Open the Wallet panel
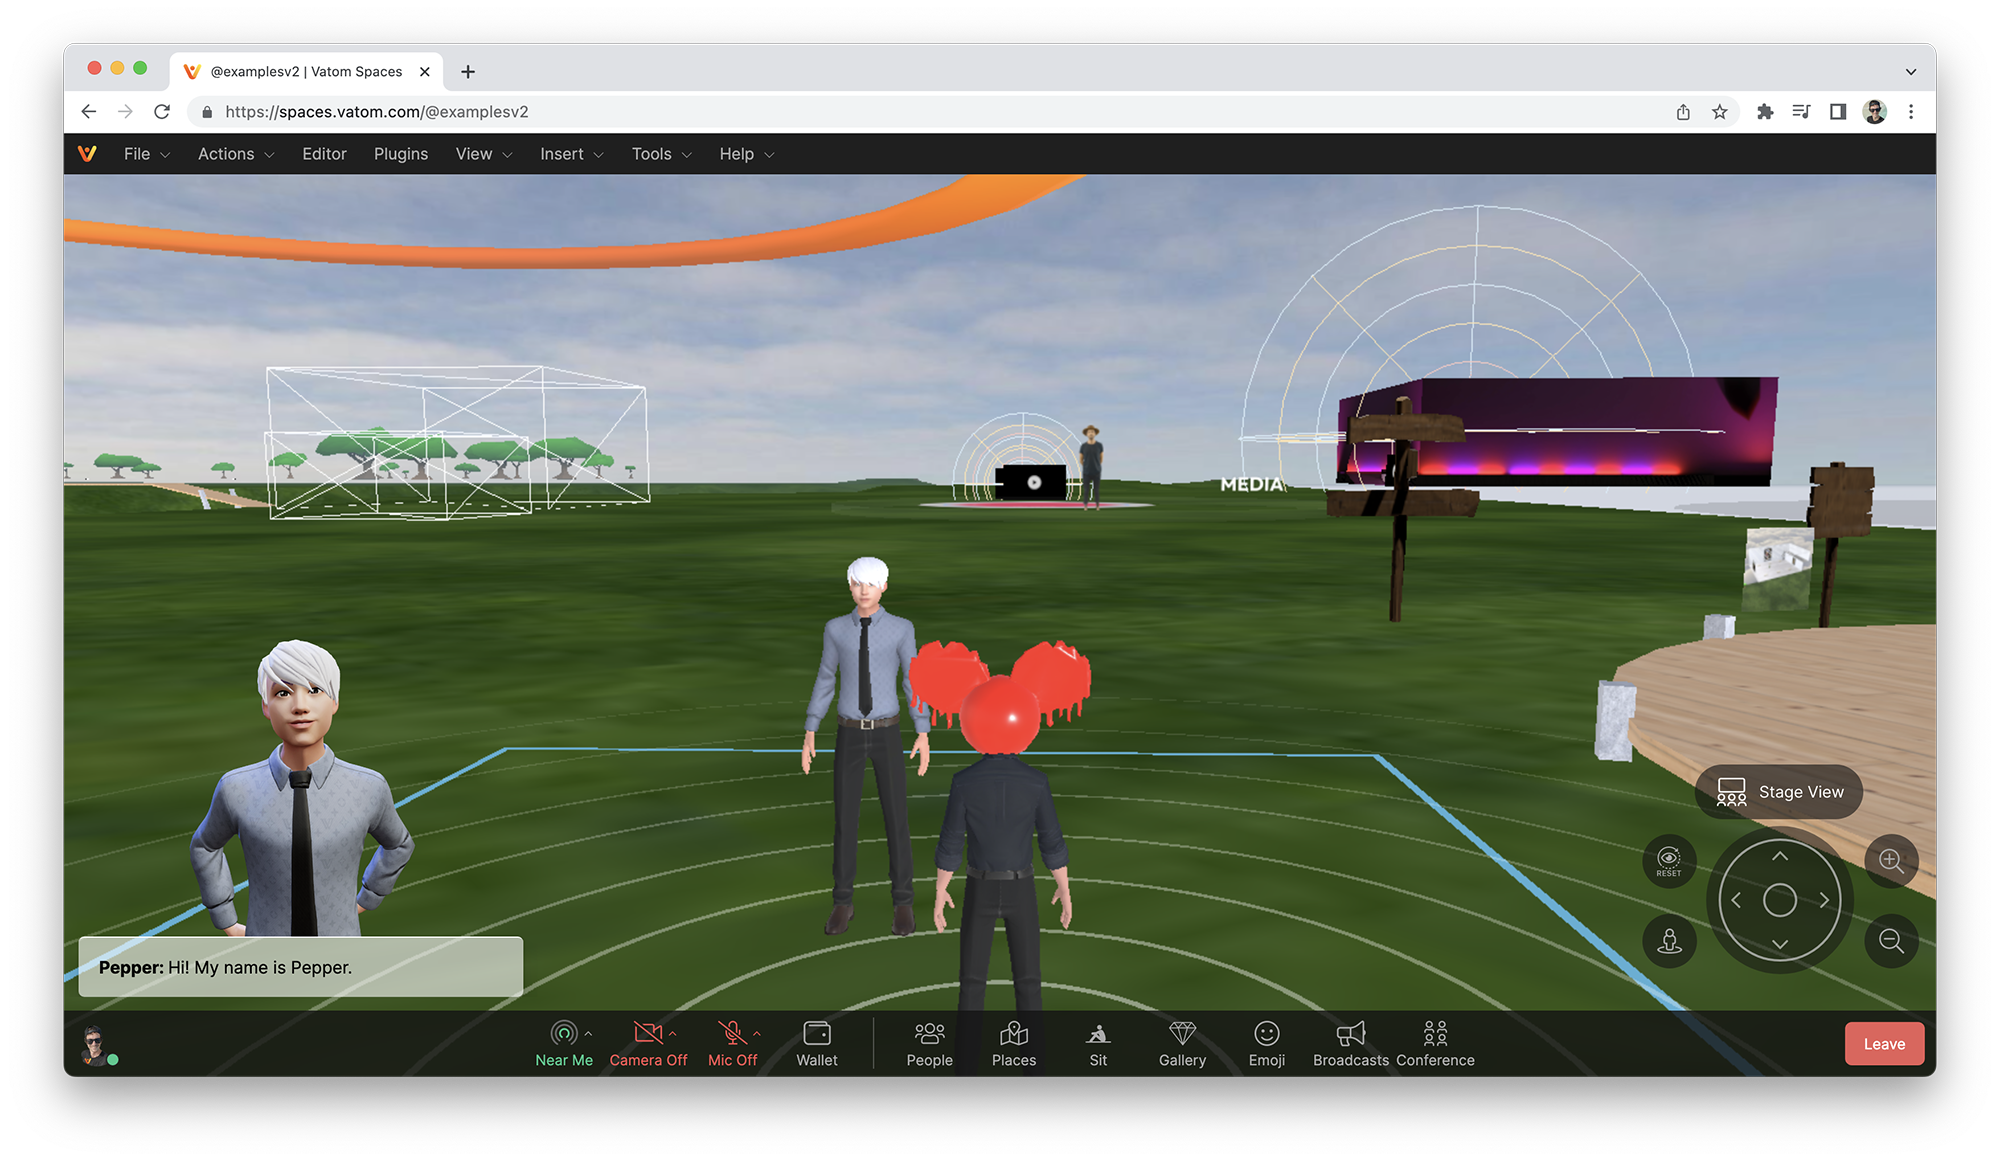This screenshot has height=1161, width=2000. coord(817,1043)
